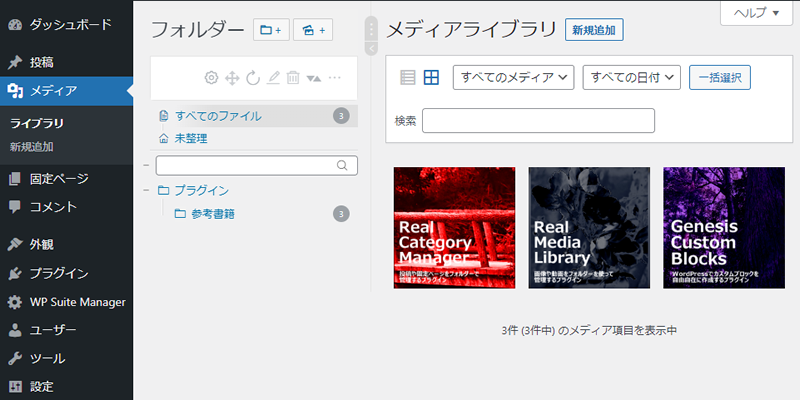Click the minus toggle beside the folder search field
Image resolution: width=800 pixels, height=400 pixels.
pos(146,165)
